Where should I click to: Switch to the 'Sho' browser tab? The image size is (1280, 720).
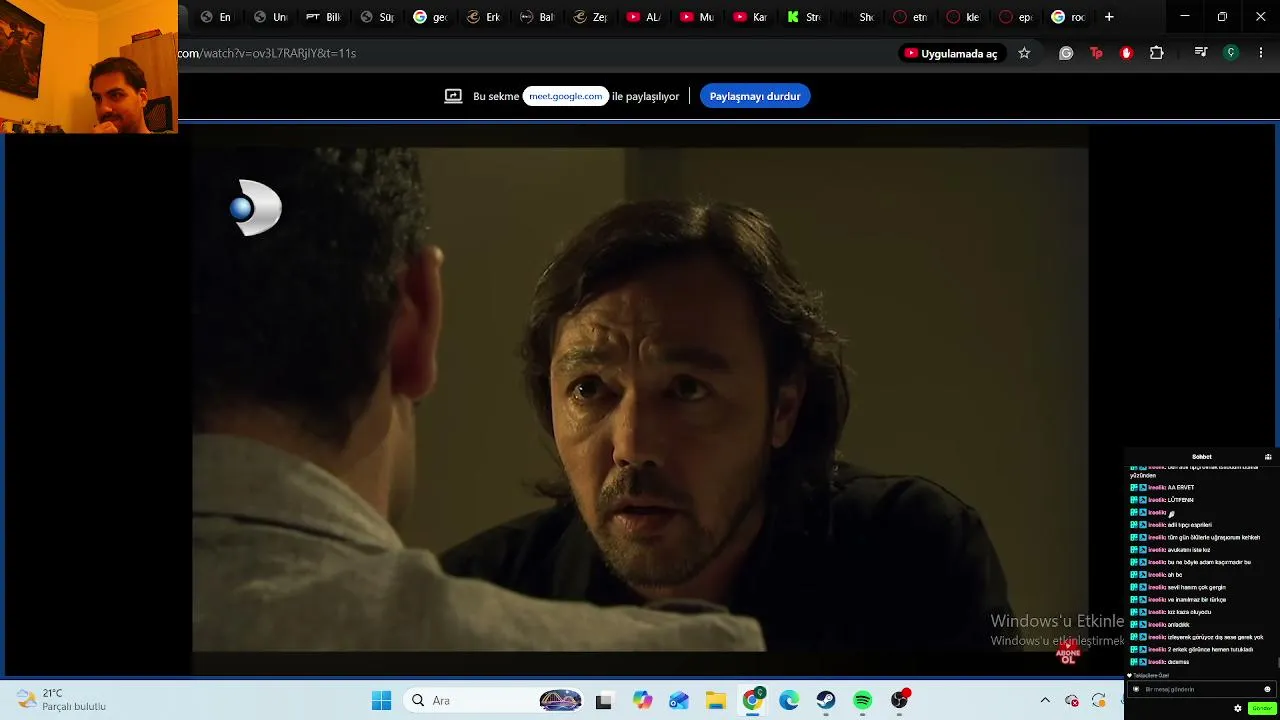(858, 17)
